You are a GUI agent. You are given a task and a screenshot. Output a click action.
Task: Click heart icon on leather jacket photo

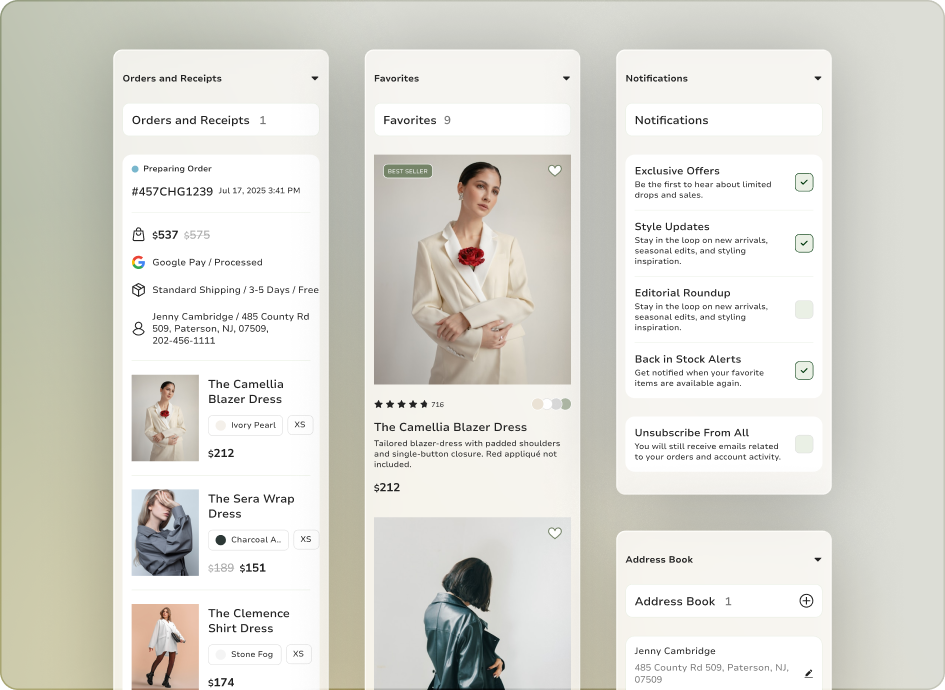[x=555, y=533]
